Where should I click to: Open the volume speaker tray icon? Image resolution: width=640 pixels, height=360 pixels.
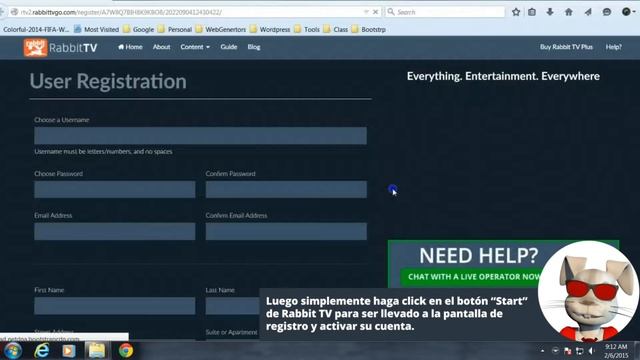point(592,351)
